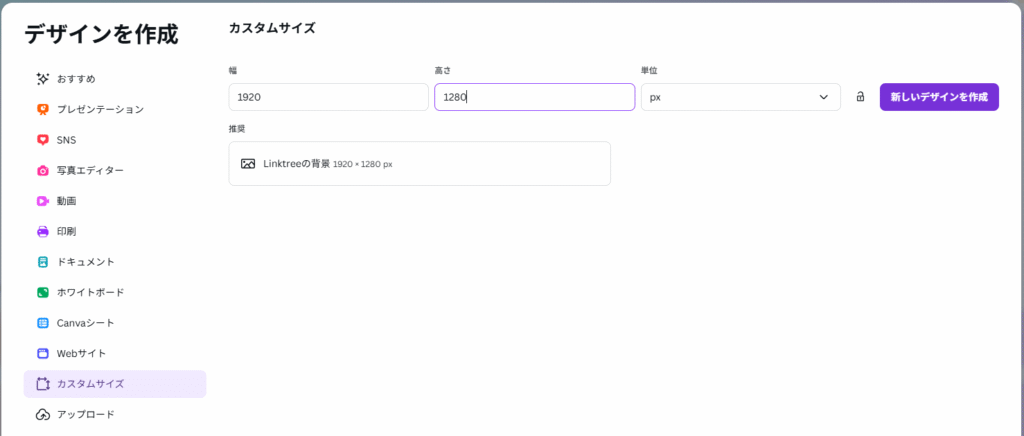The height and width of the screenshot is (436, 1024).
Task: Click the video icon for 動画
Action: pyautogui.click(x=42, y=201)
